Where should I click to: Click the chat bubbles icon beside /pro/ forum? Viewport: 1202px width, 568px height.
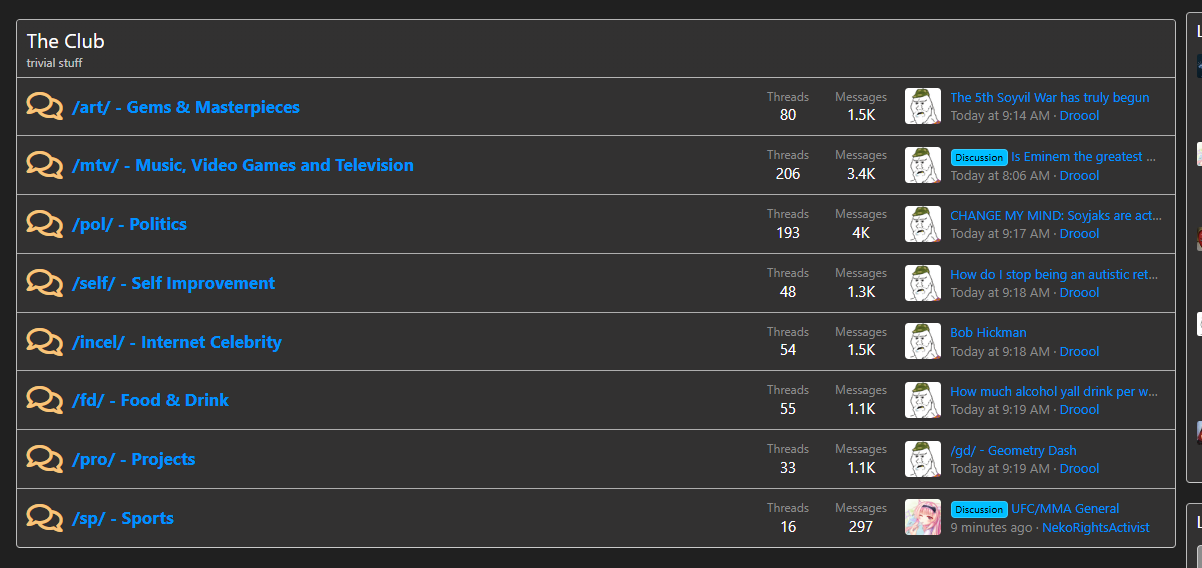point(45,458)
